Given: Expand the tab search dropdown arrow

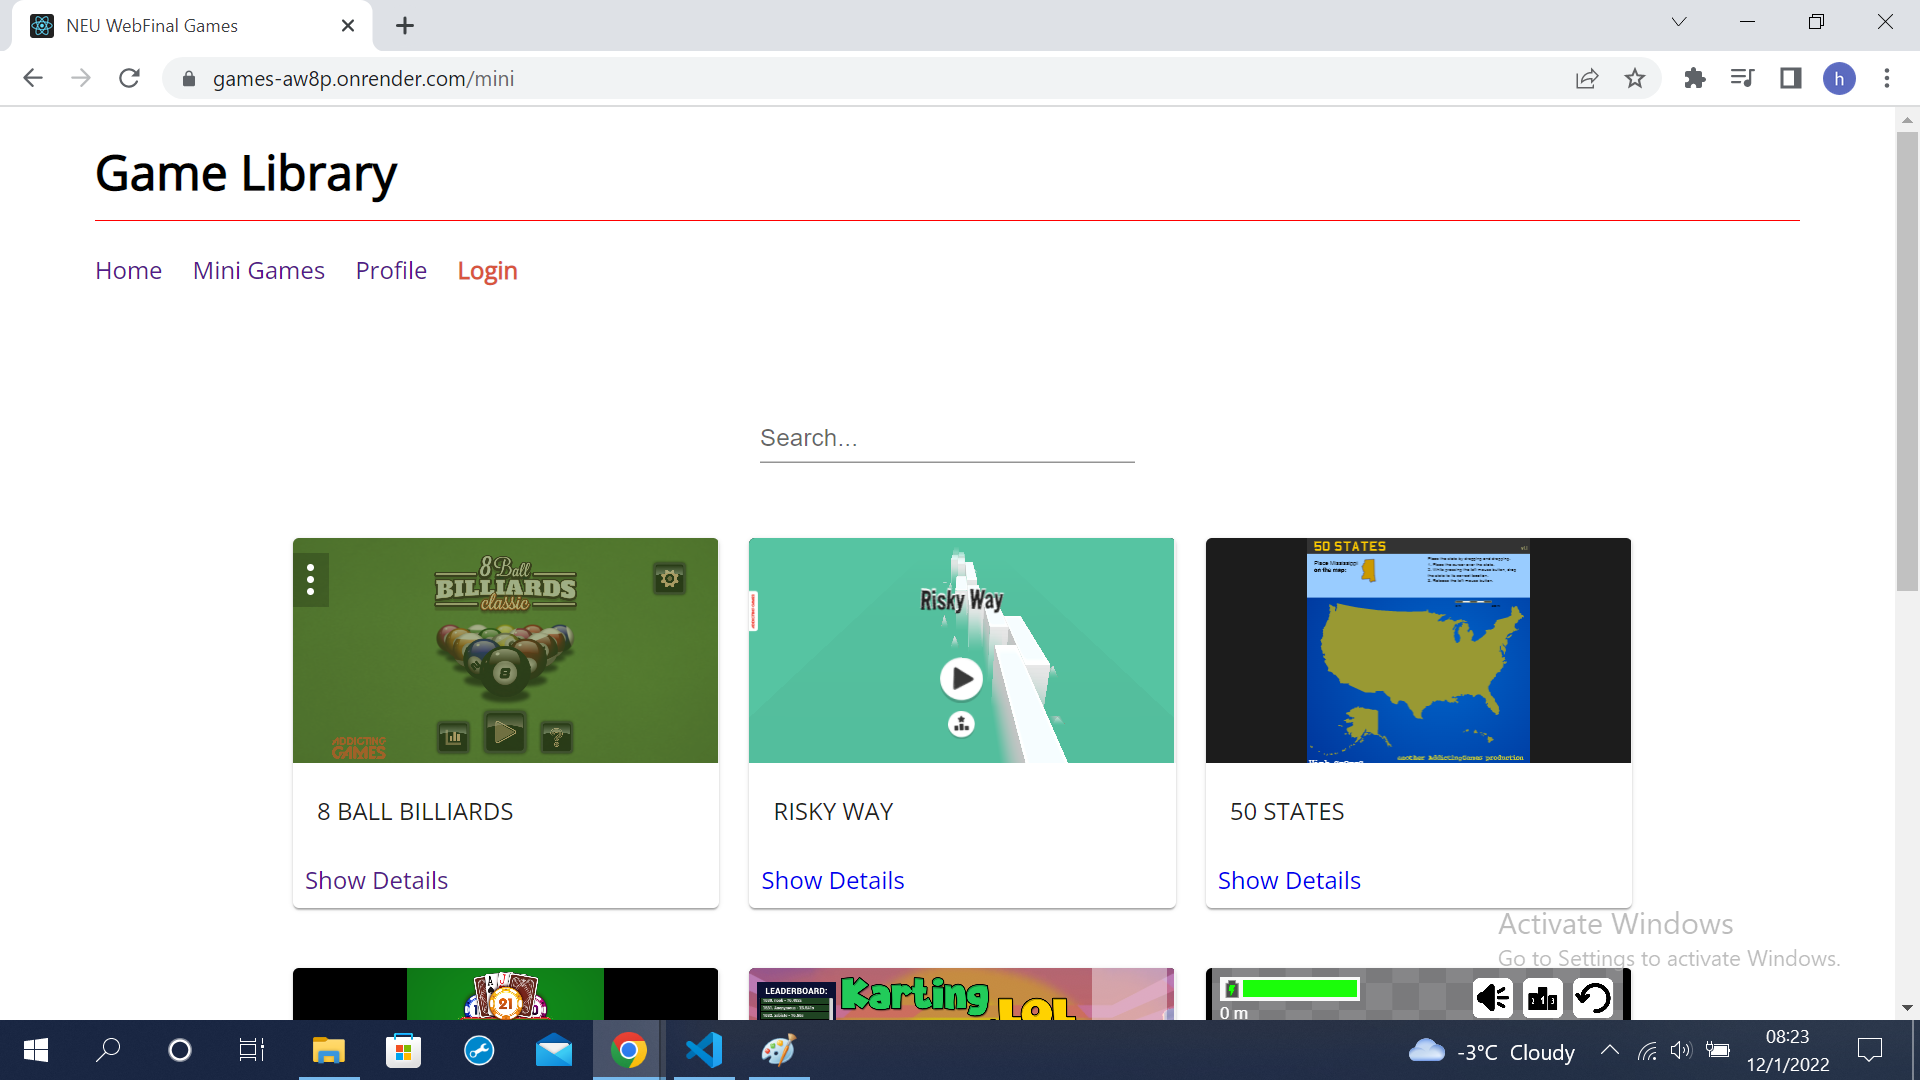Looking at the screenshot, I should coord(1679,22).
